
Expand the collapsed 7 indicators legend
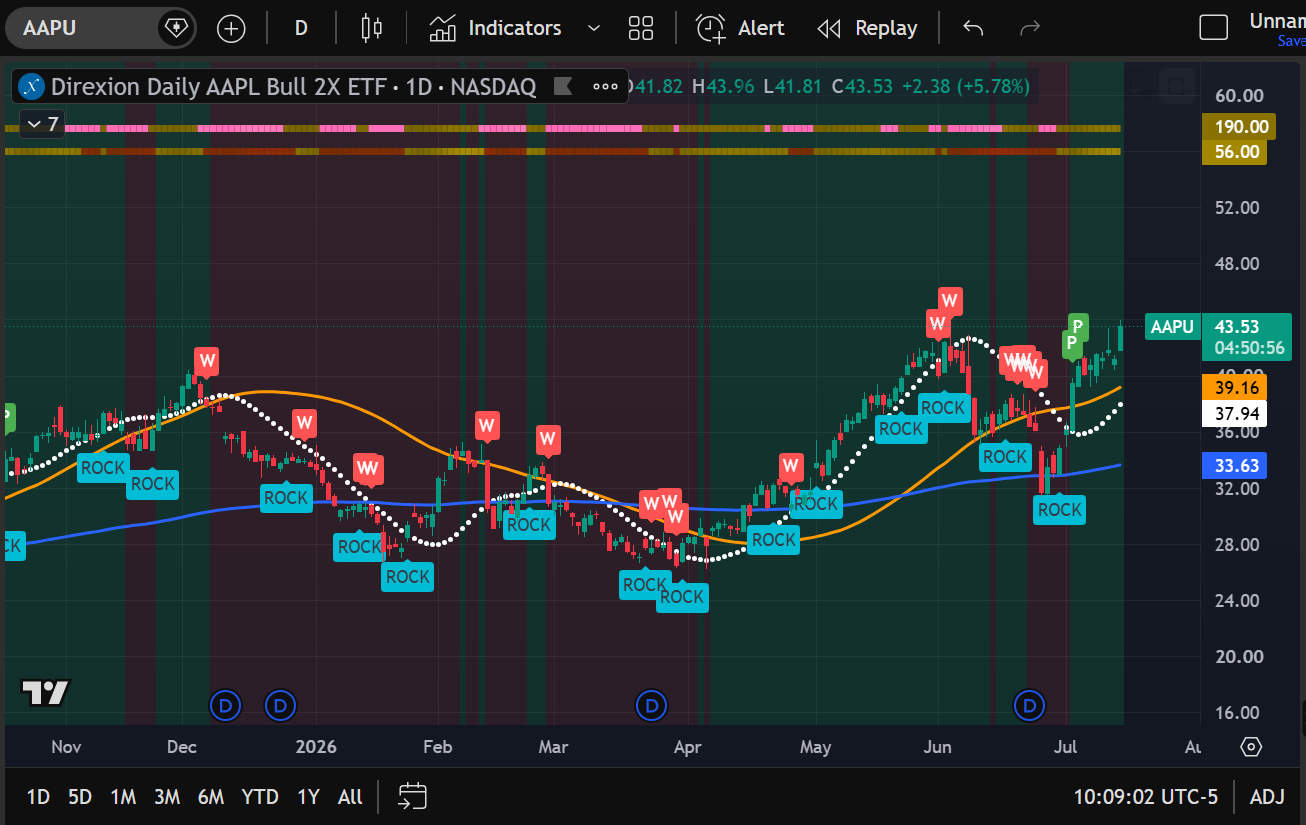coord(42,124)
